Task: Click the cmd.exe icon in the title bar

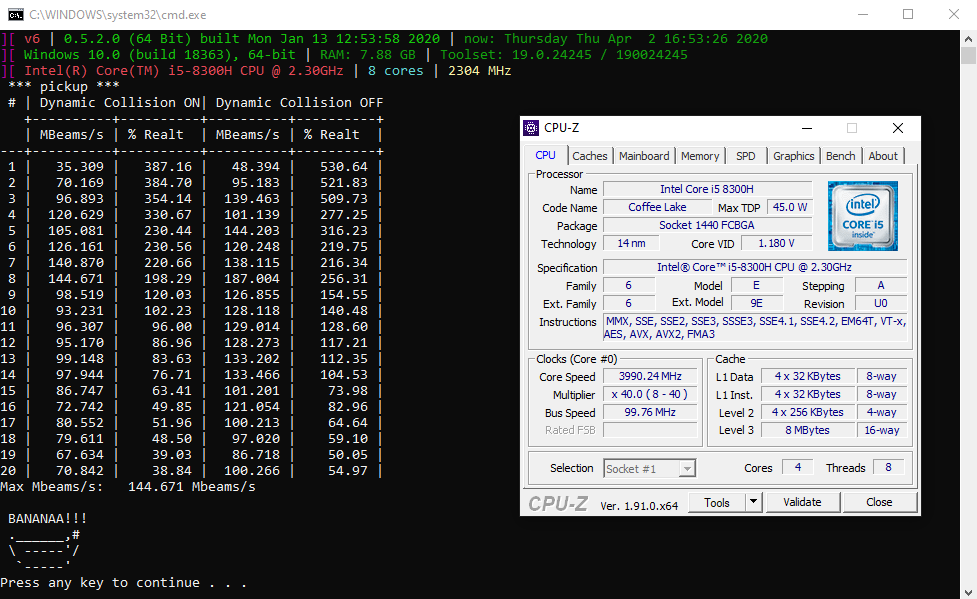Action: point(16,14)
